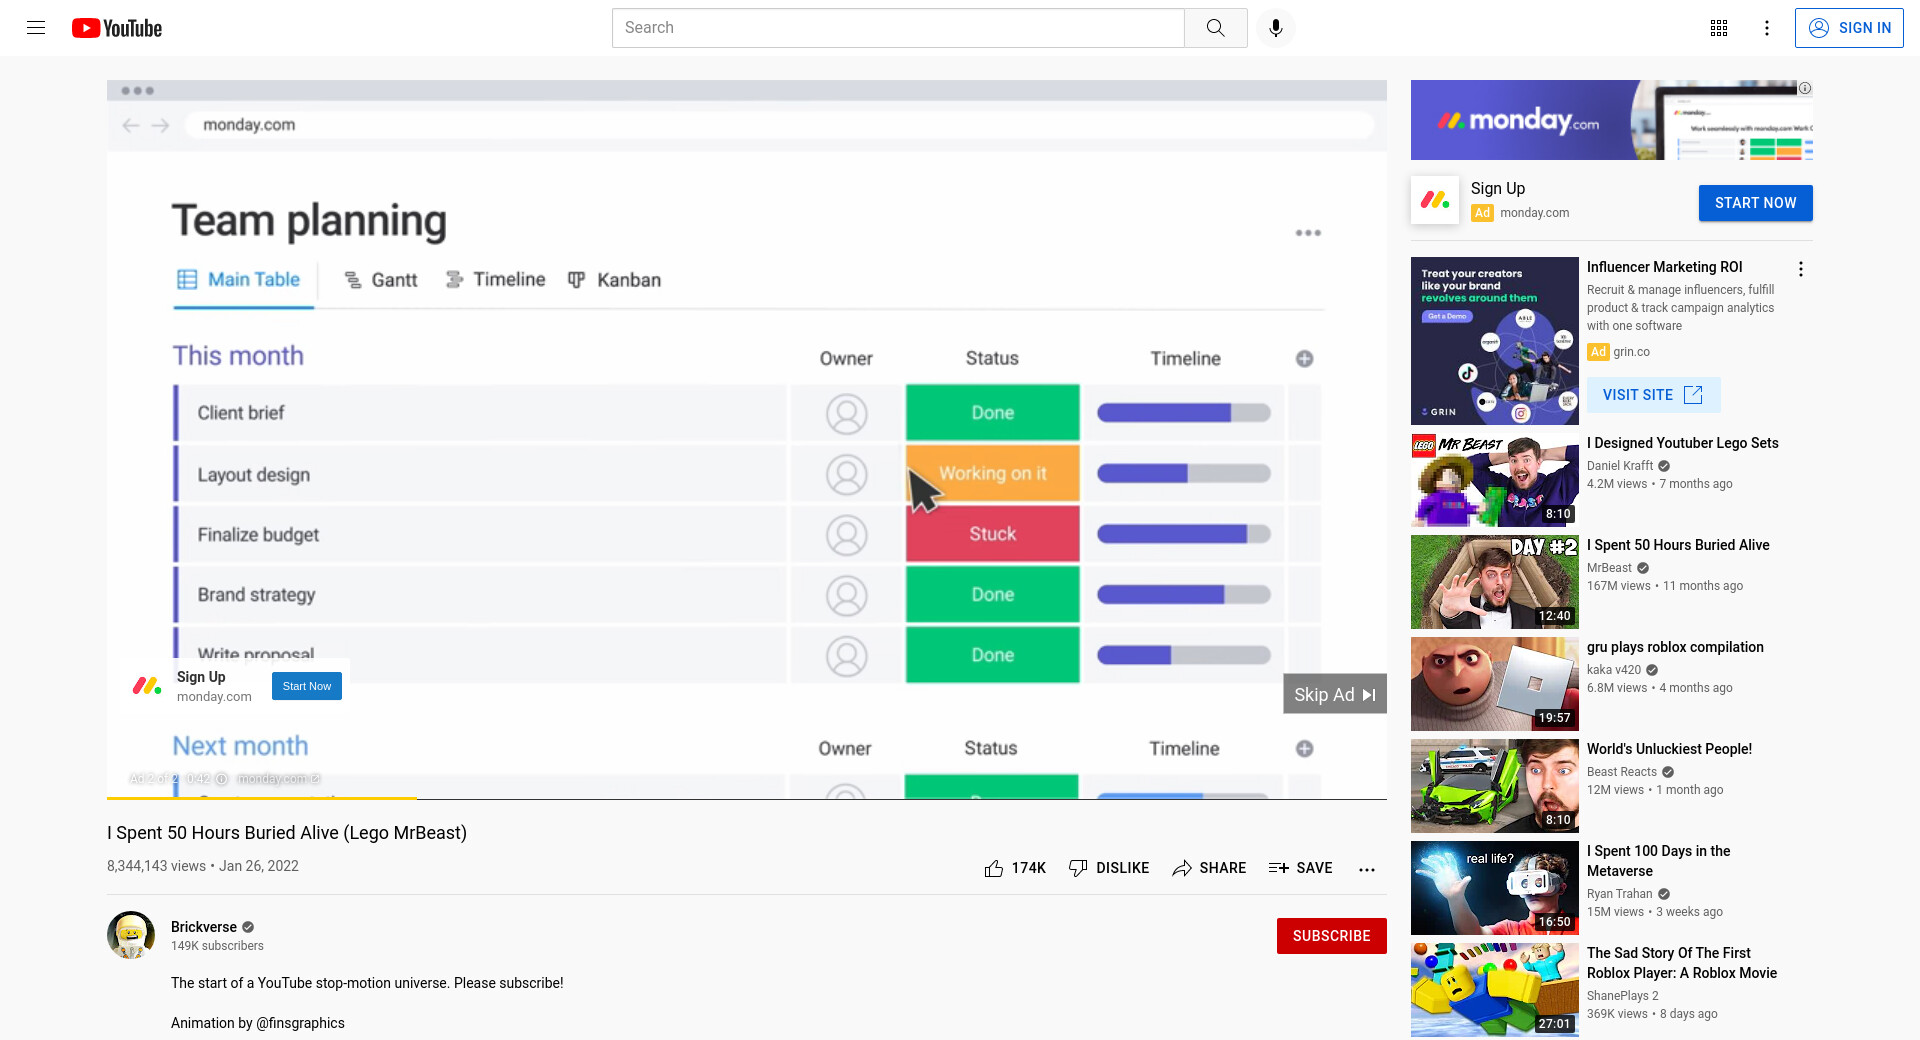Play I Designed Youtuber Lego Sets thumbnail
The image size is (1920, 1040).
pyautogui.click(x=1494, y=480)
